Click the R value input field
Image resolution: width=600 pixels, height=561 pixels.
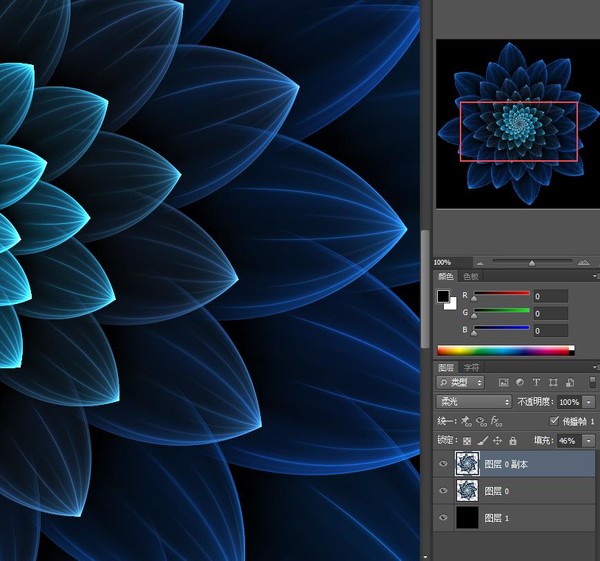[551, 296]
